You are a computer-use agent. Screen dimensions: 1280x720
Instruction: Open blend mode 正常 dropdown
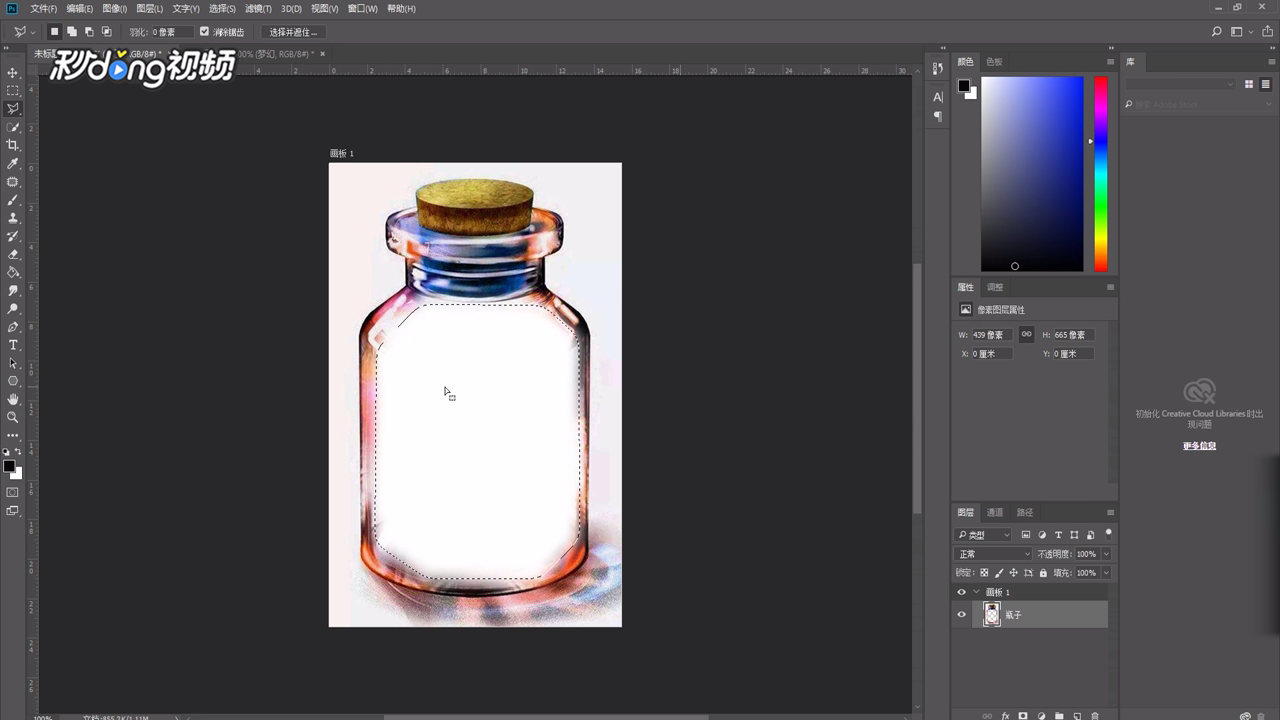pyautogui.click(x=994, y=554)
